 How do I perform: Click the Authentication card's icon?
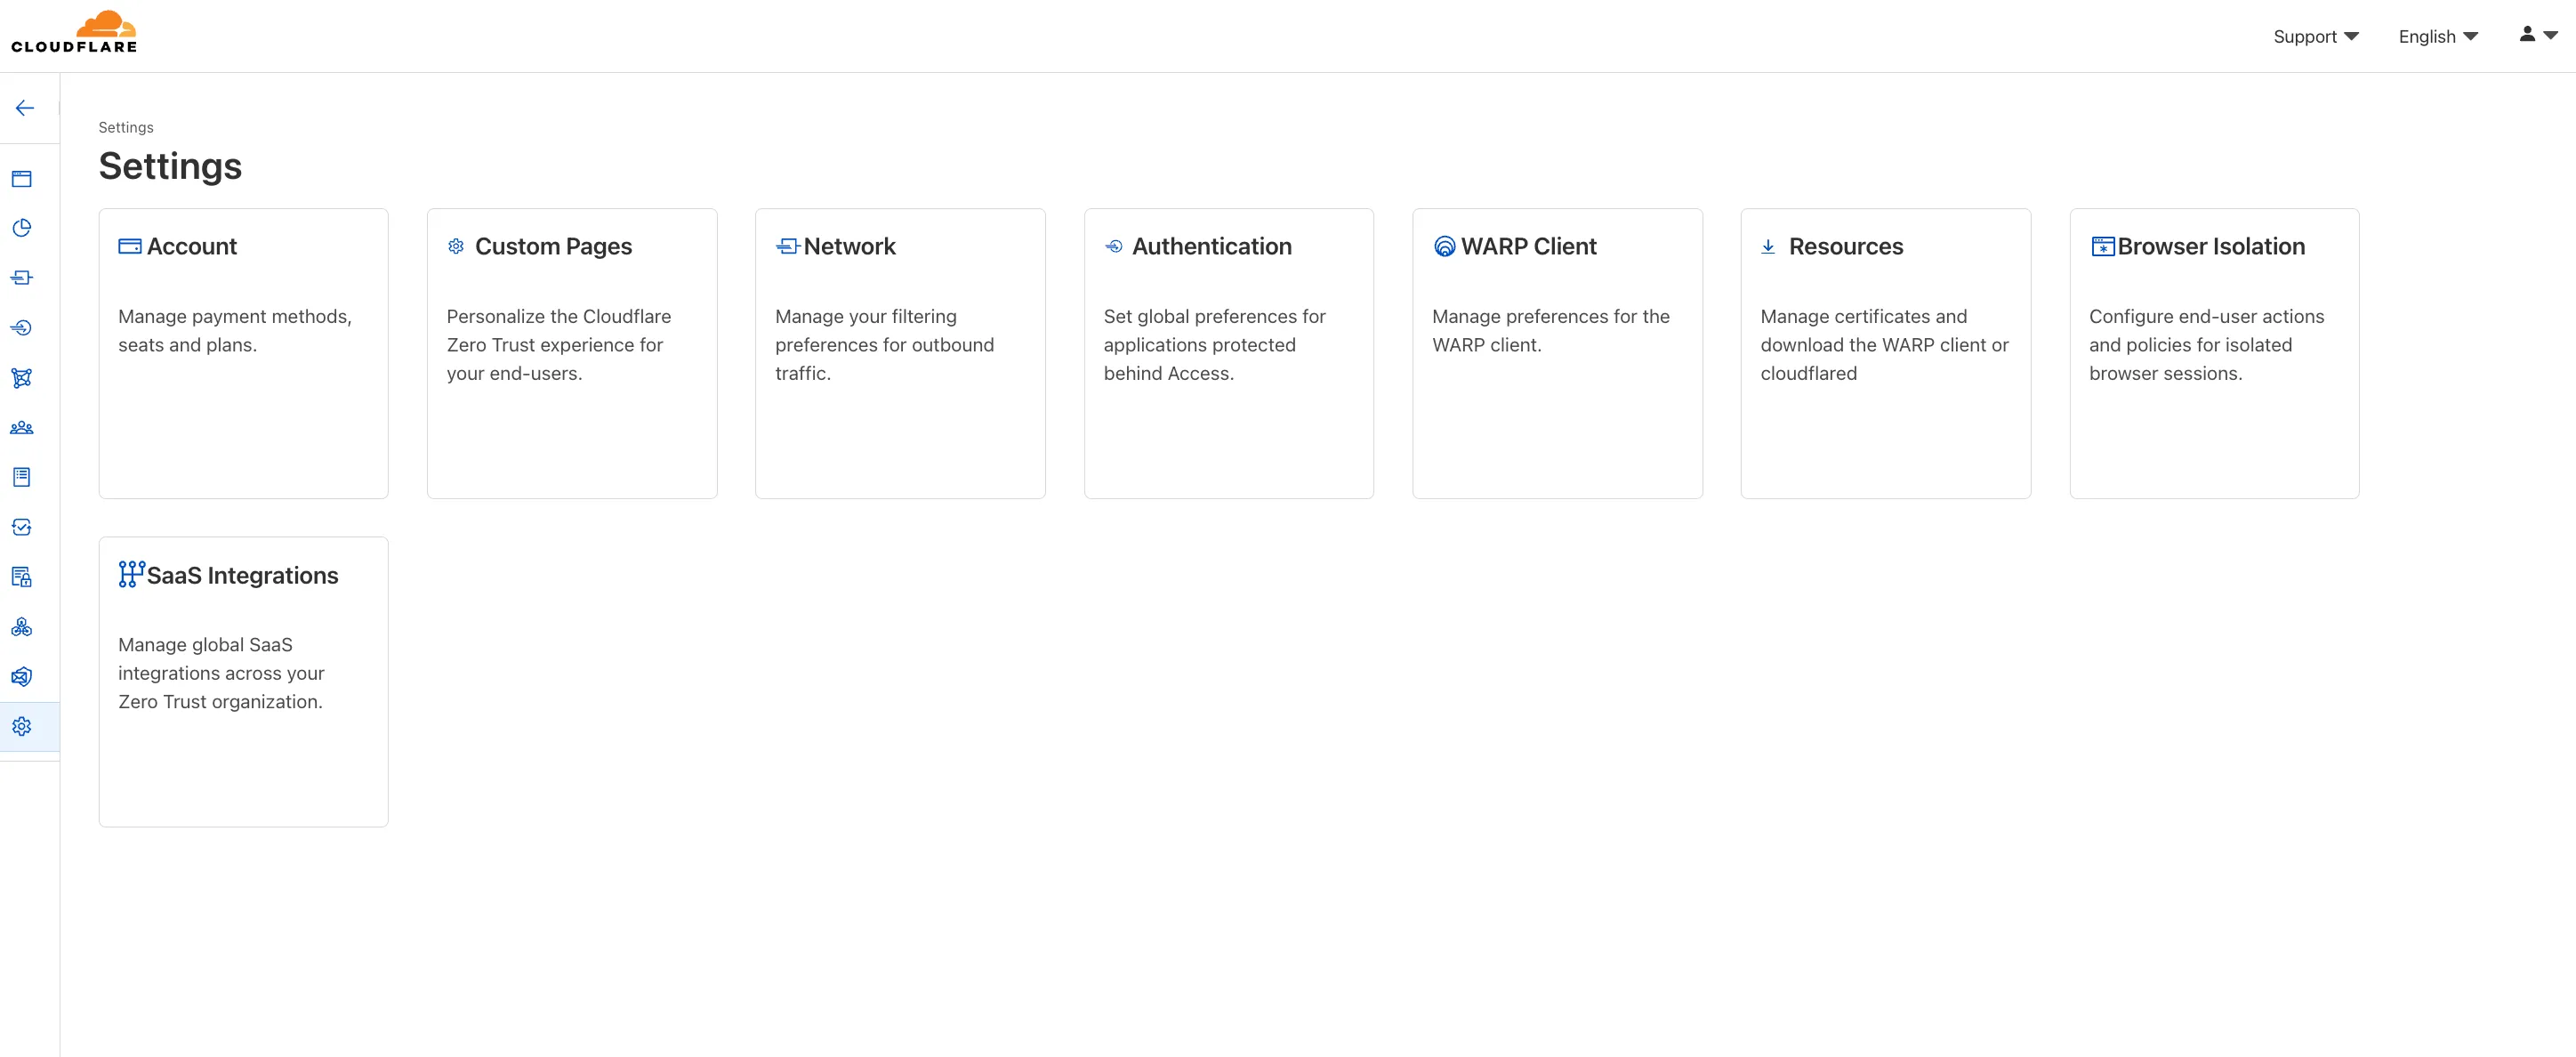[x=1114, y=246]
